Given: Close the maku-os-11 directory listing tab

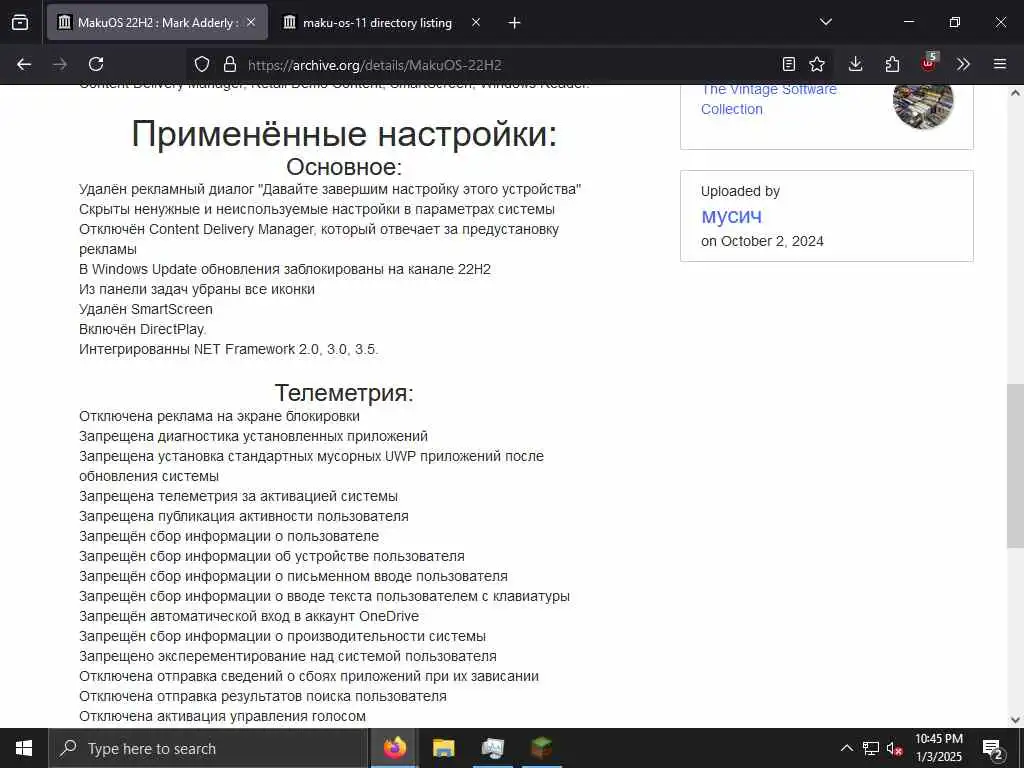Looking at the screenshot, I should (476, 22).
